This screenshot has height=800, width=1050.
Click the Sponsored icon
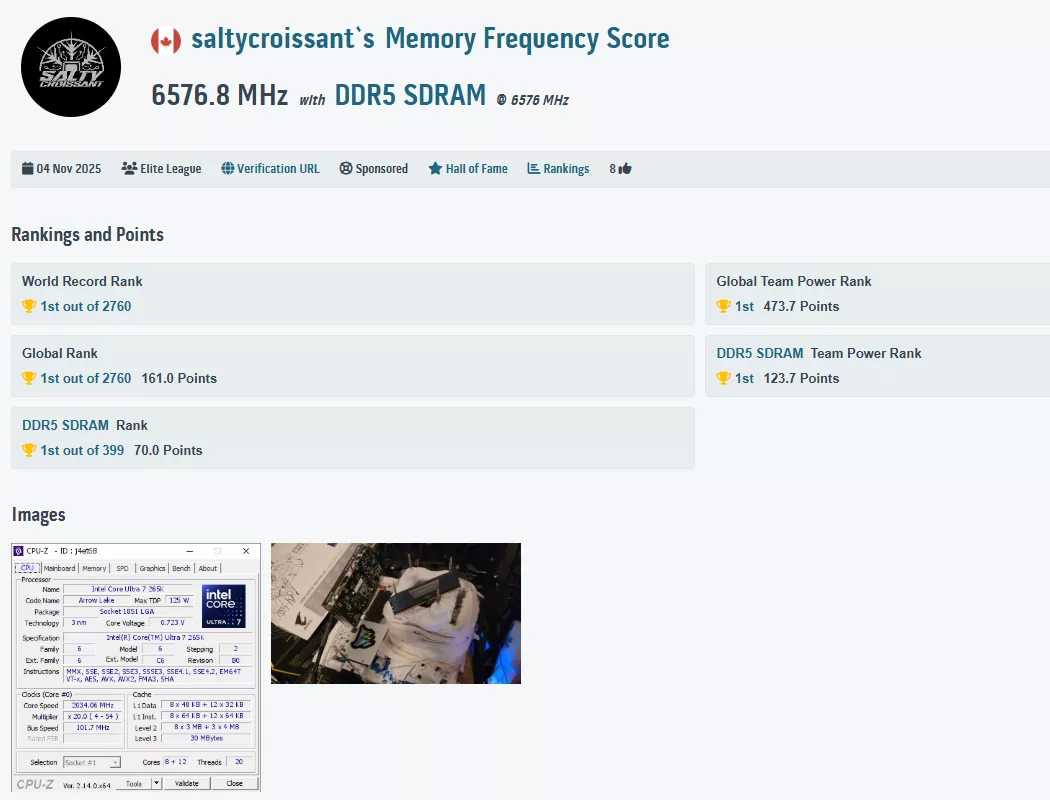346,168
